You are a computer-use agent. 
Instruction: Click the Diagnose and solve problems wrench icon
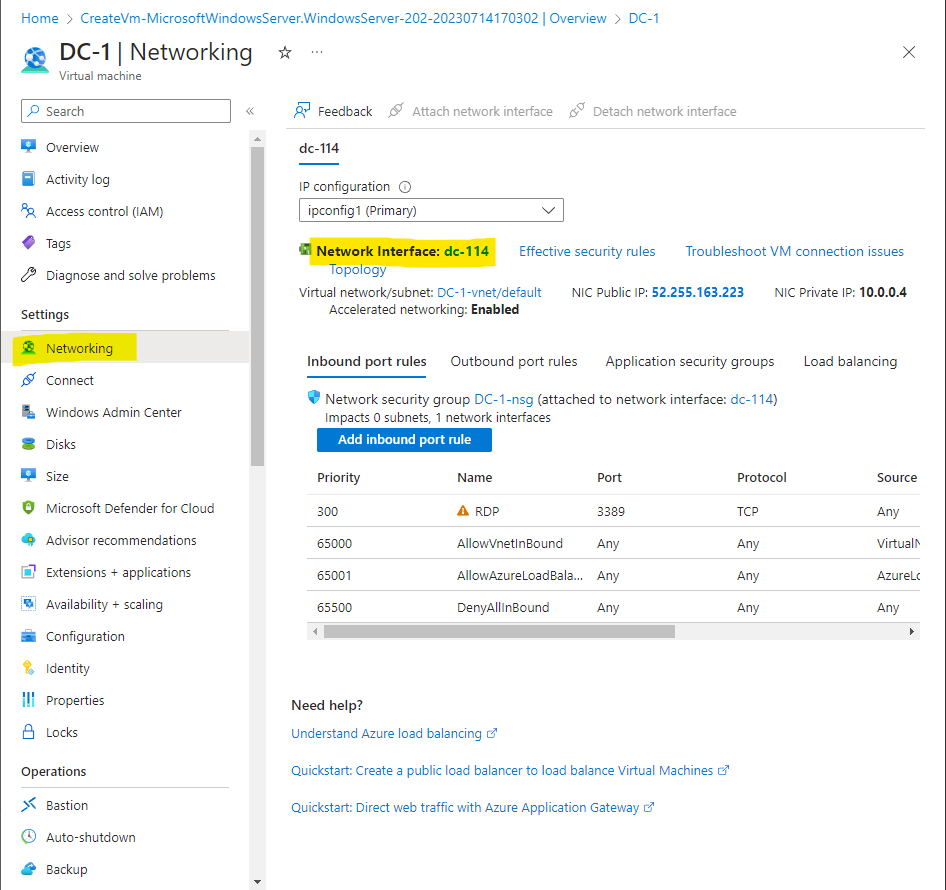(x=28, y=275)
